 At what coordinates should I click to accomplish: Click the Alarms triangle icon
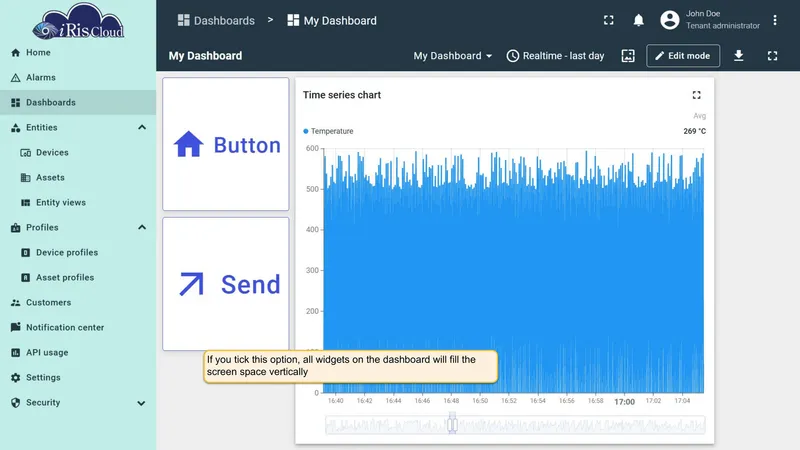pyautogui.click(x=15, y=78)
